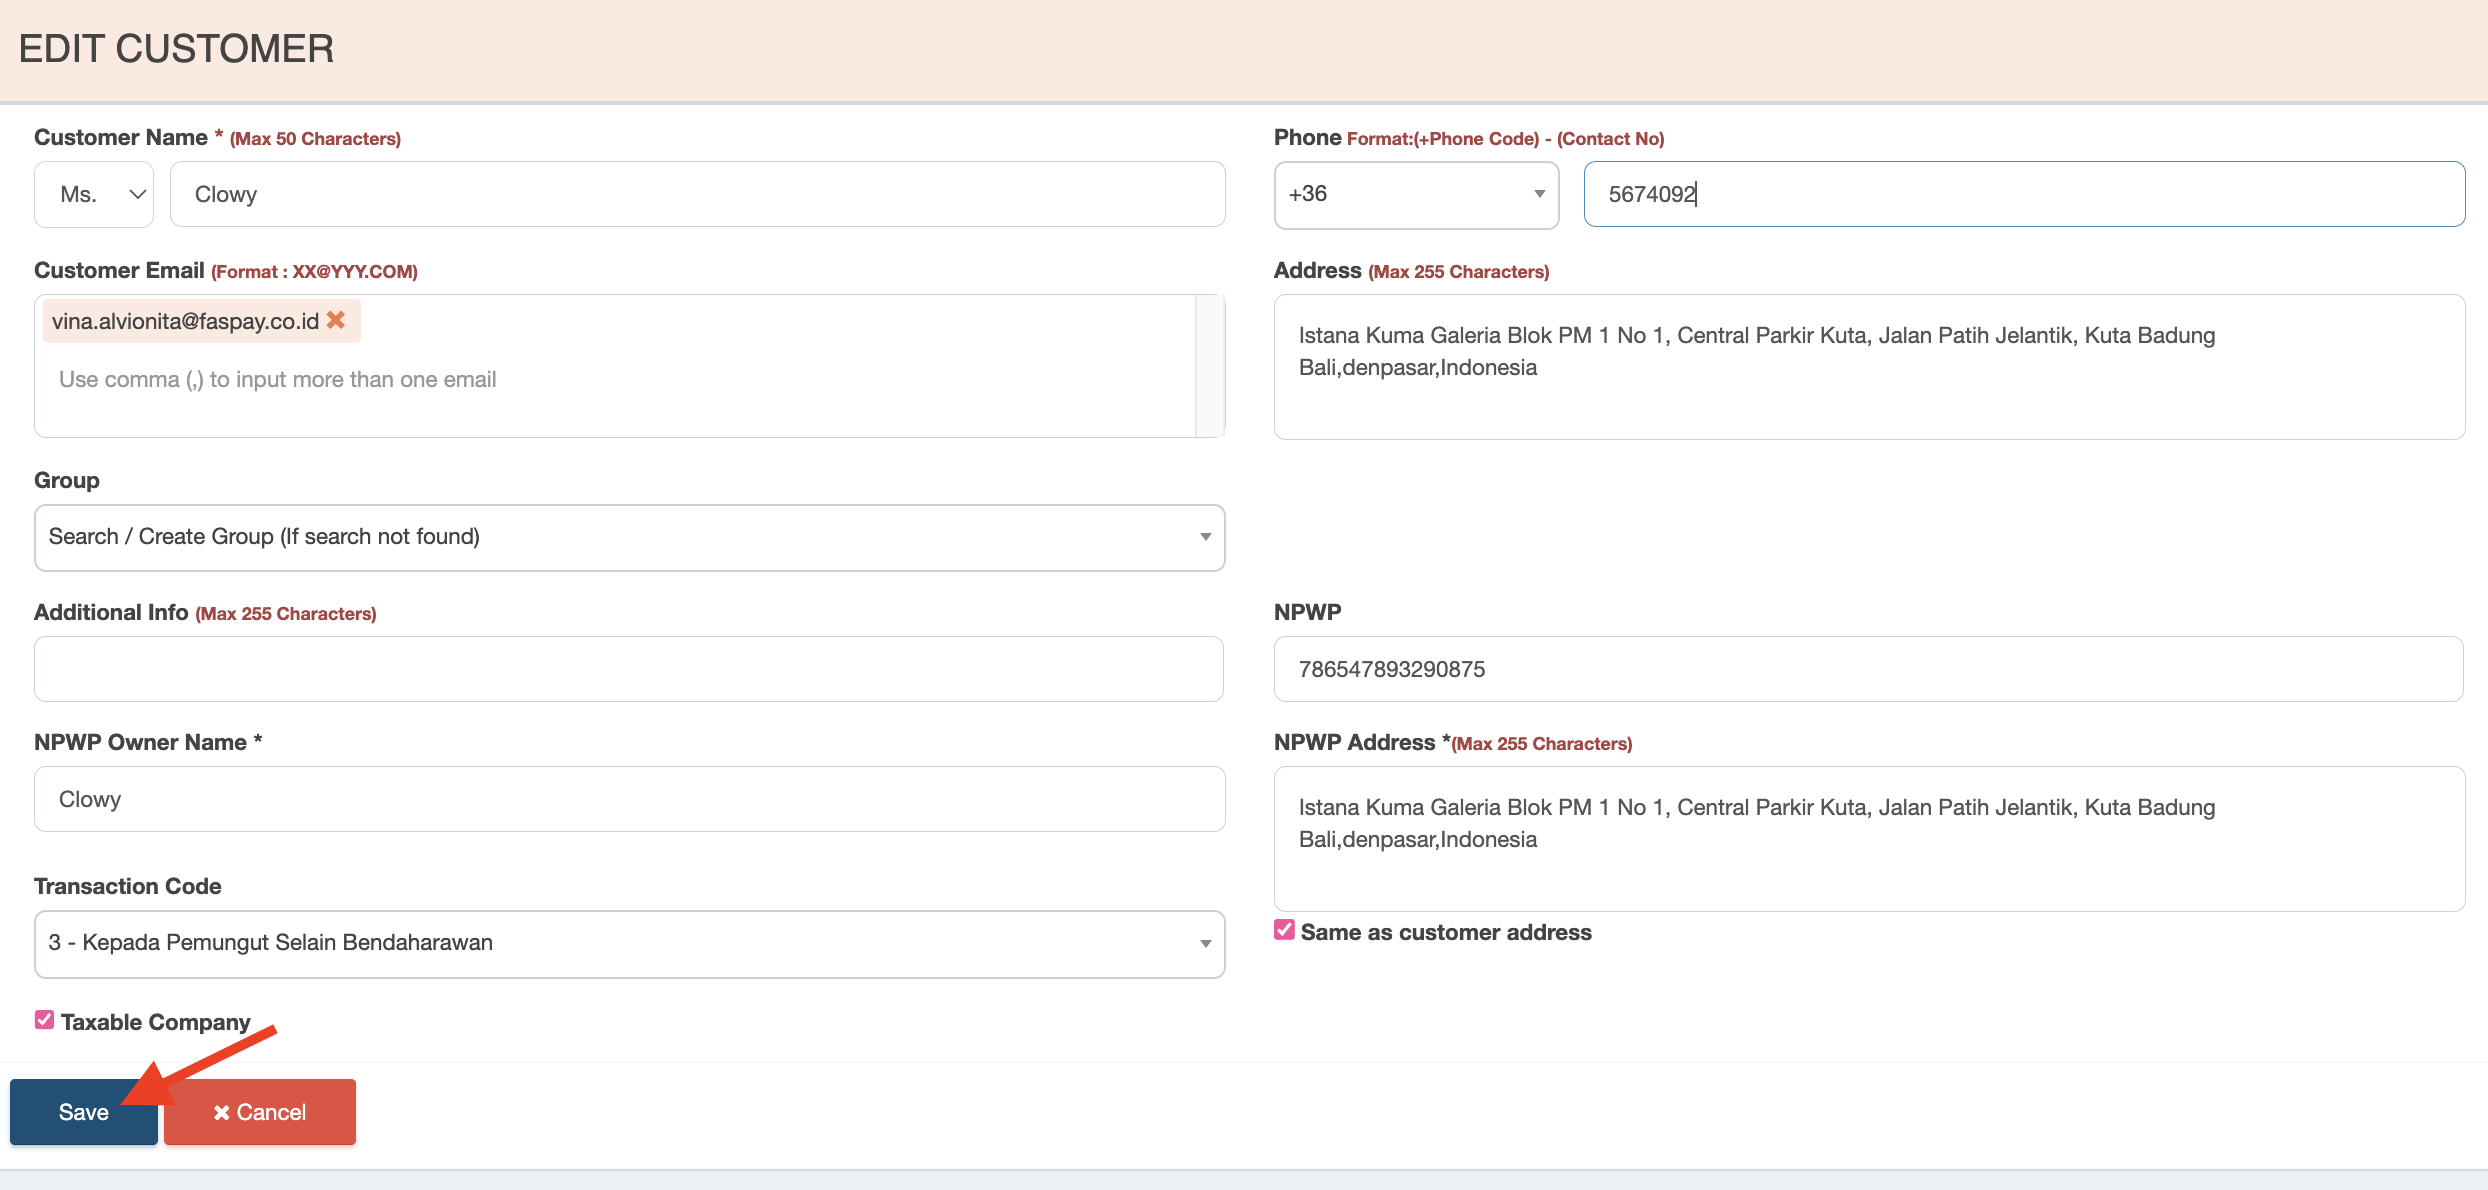
Task: Click the Save button
Action: click(83, 1112)
